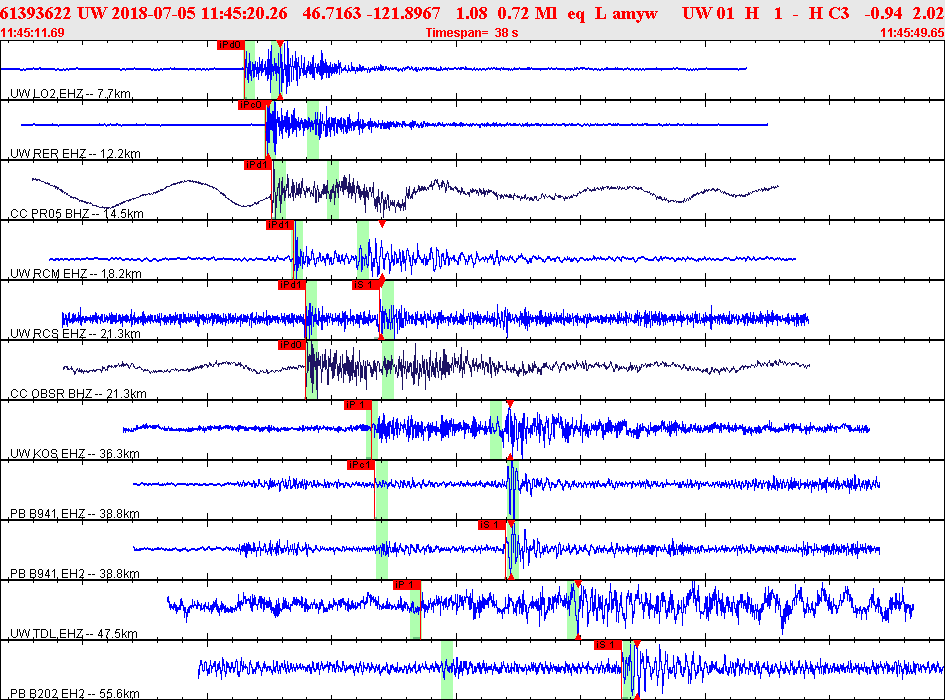
Task: Click the iPc1 pick flag on PB B941 EHZ
Action: tap(360, 464)
